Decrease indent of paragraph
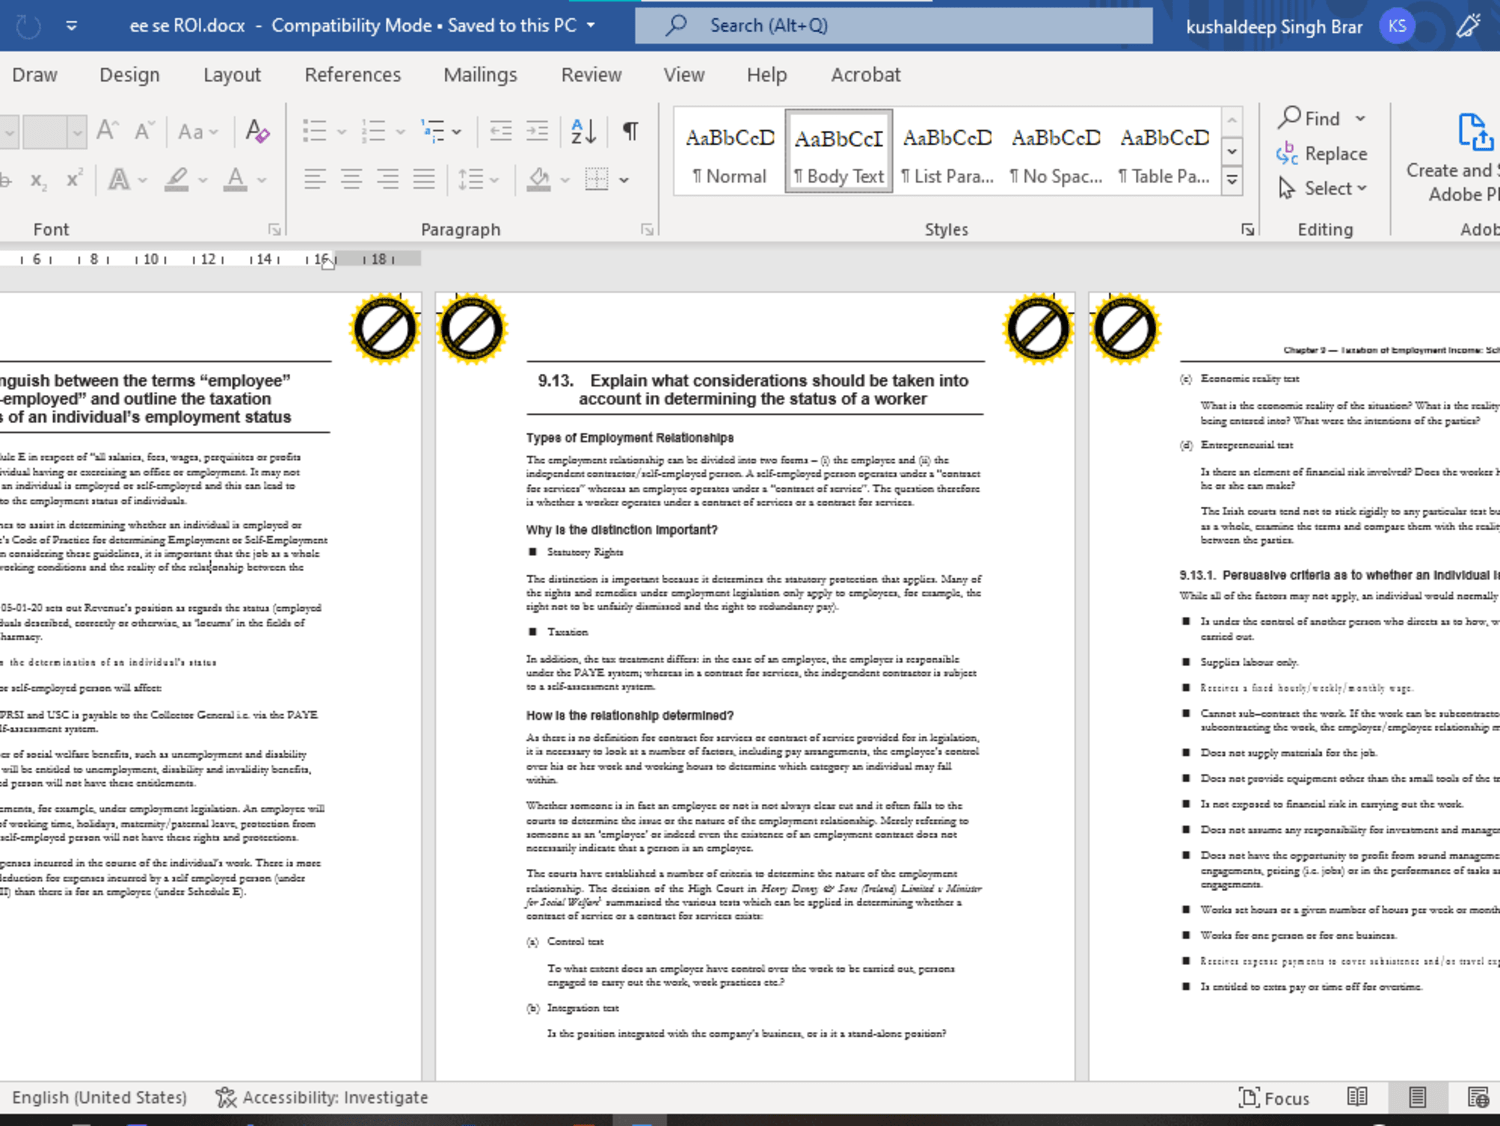The image size is (1500, 1126). pyautogui.click(x=501, y=131)
